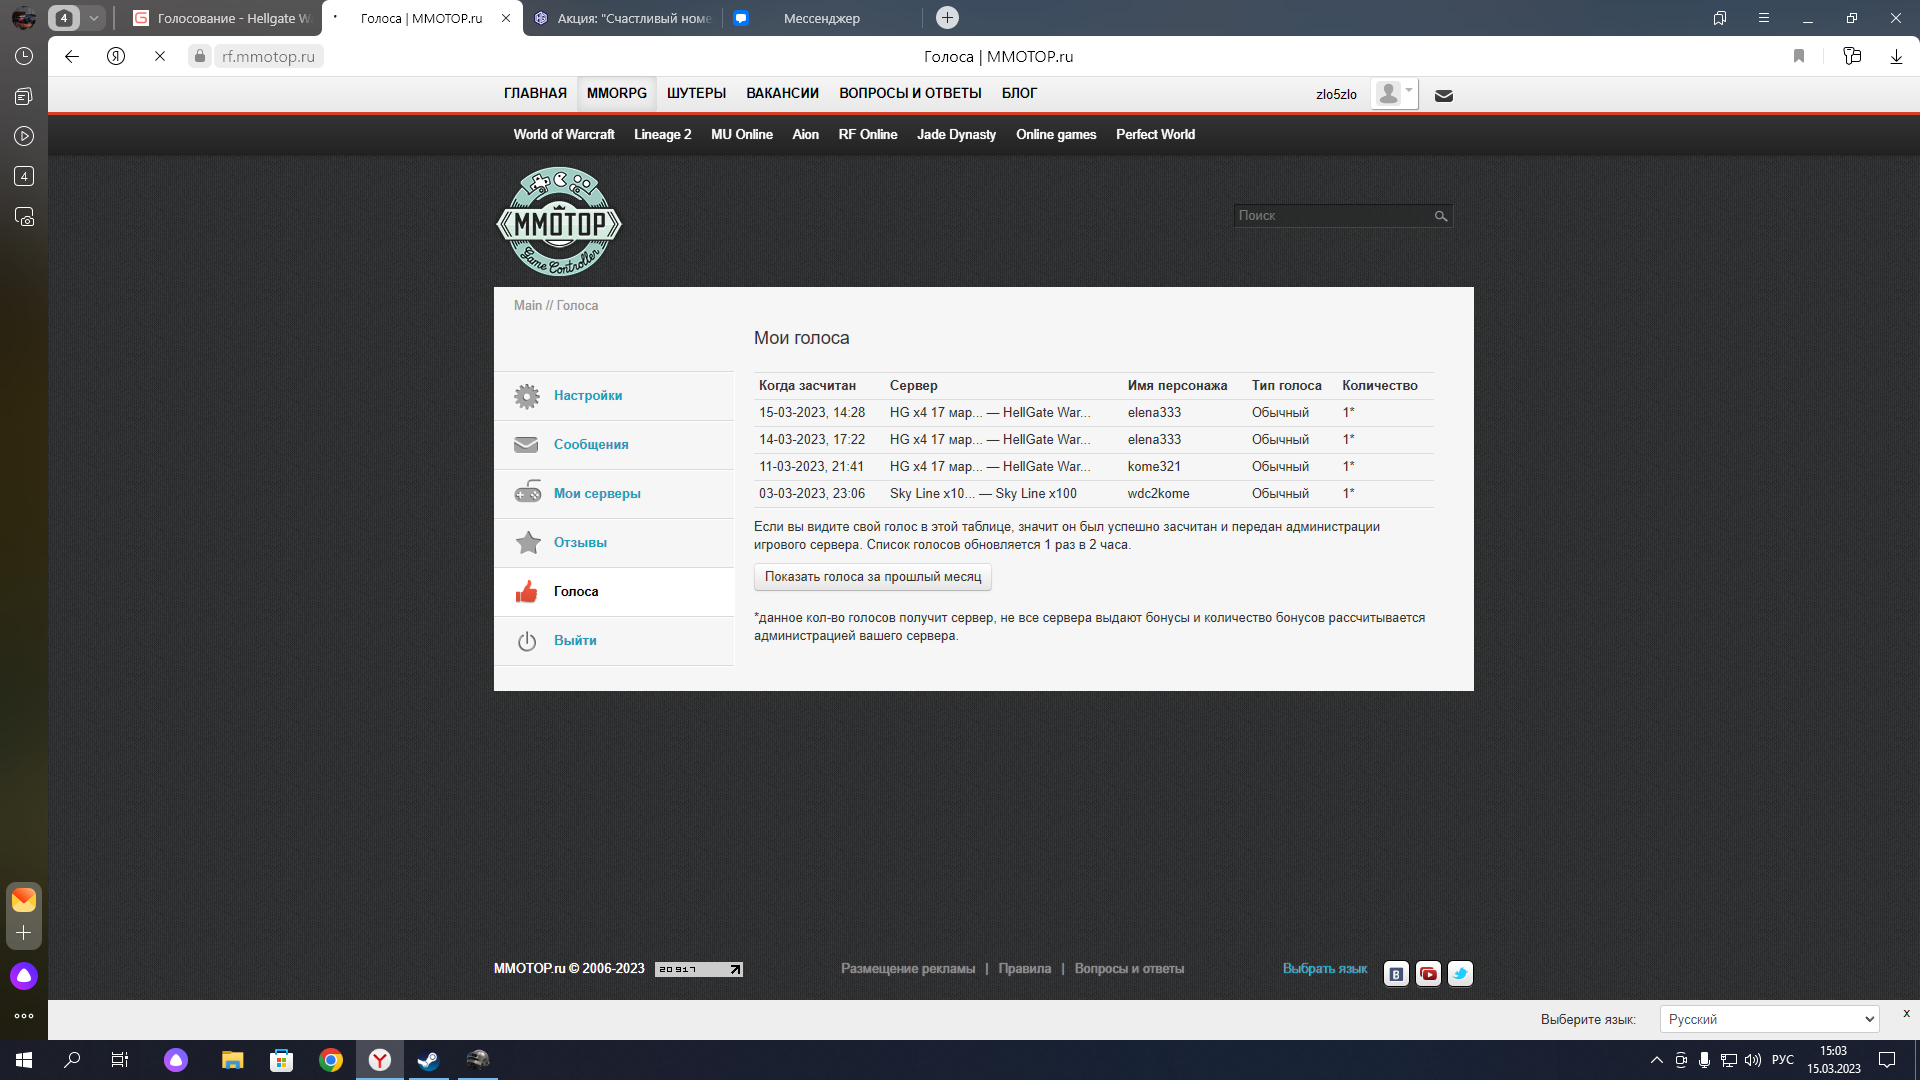Open RF Online link

tap(867, 135)
